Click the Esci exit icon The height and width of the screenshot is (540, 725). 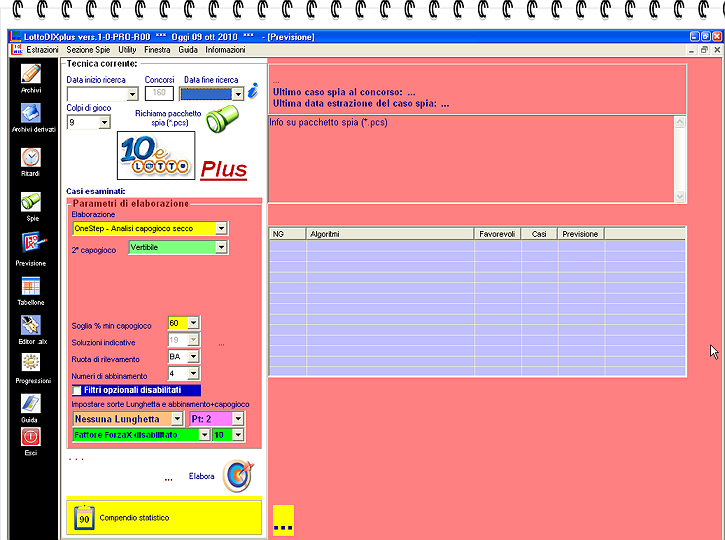(x=31, y=437)
